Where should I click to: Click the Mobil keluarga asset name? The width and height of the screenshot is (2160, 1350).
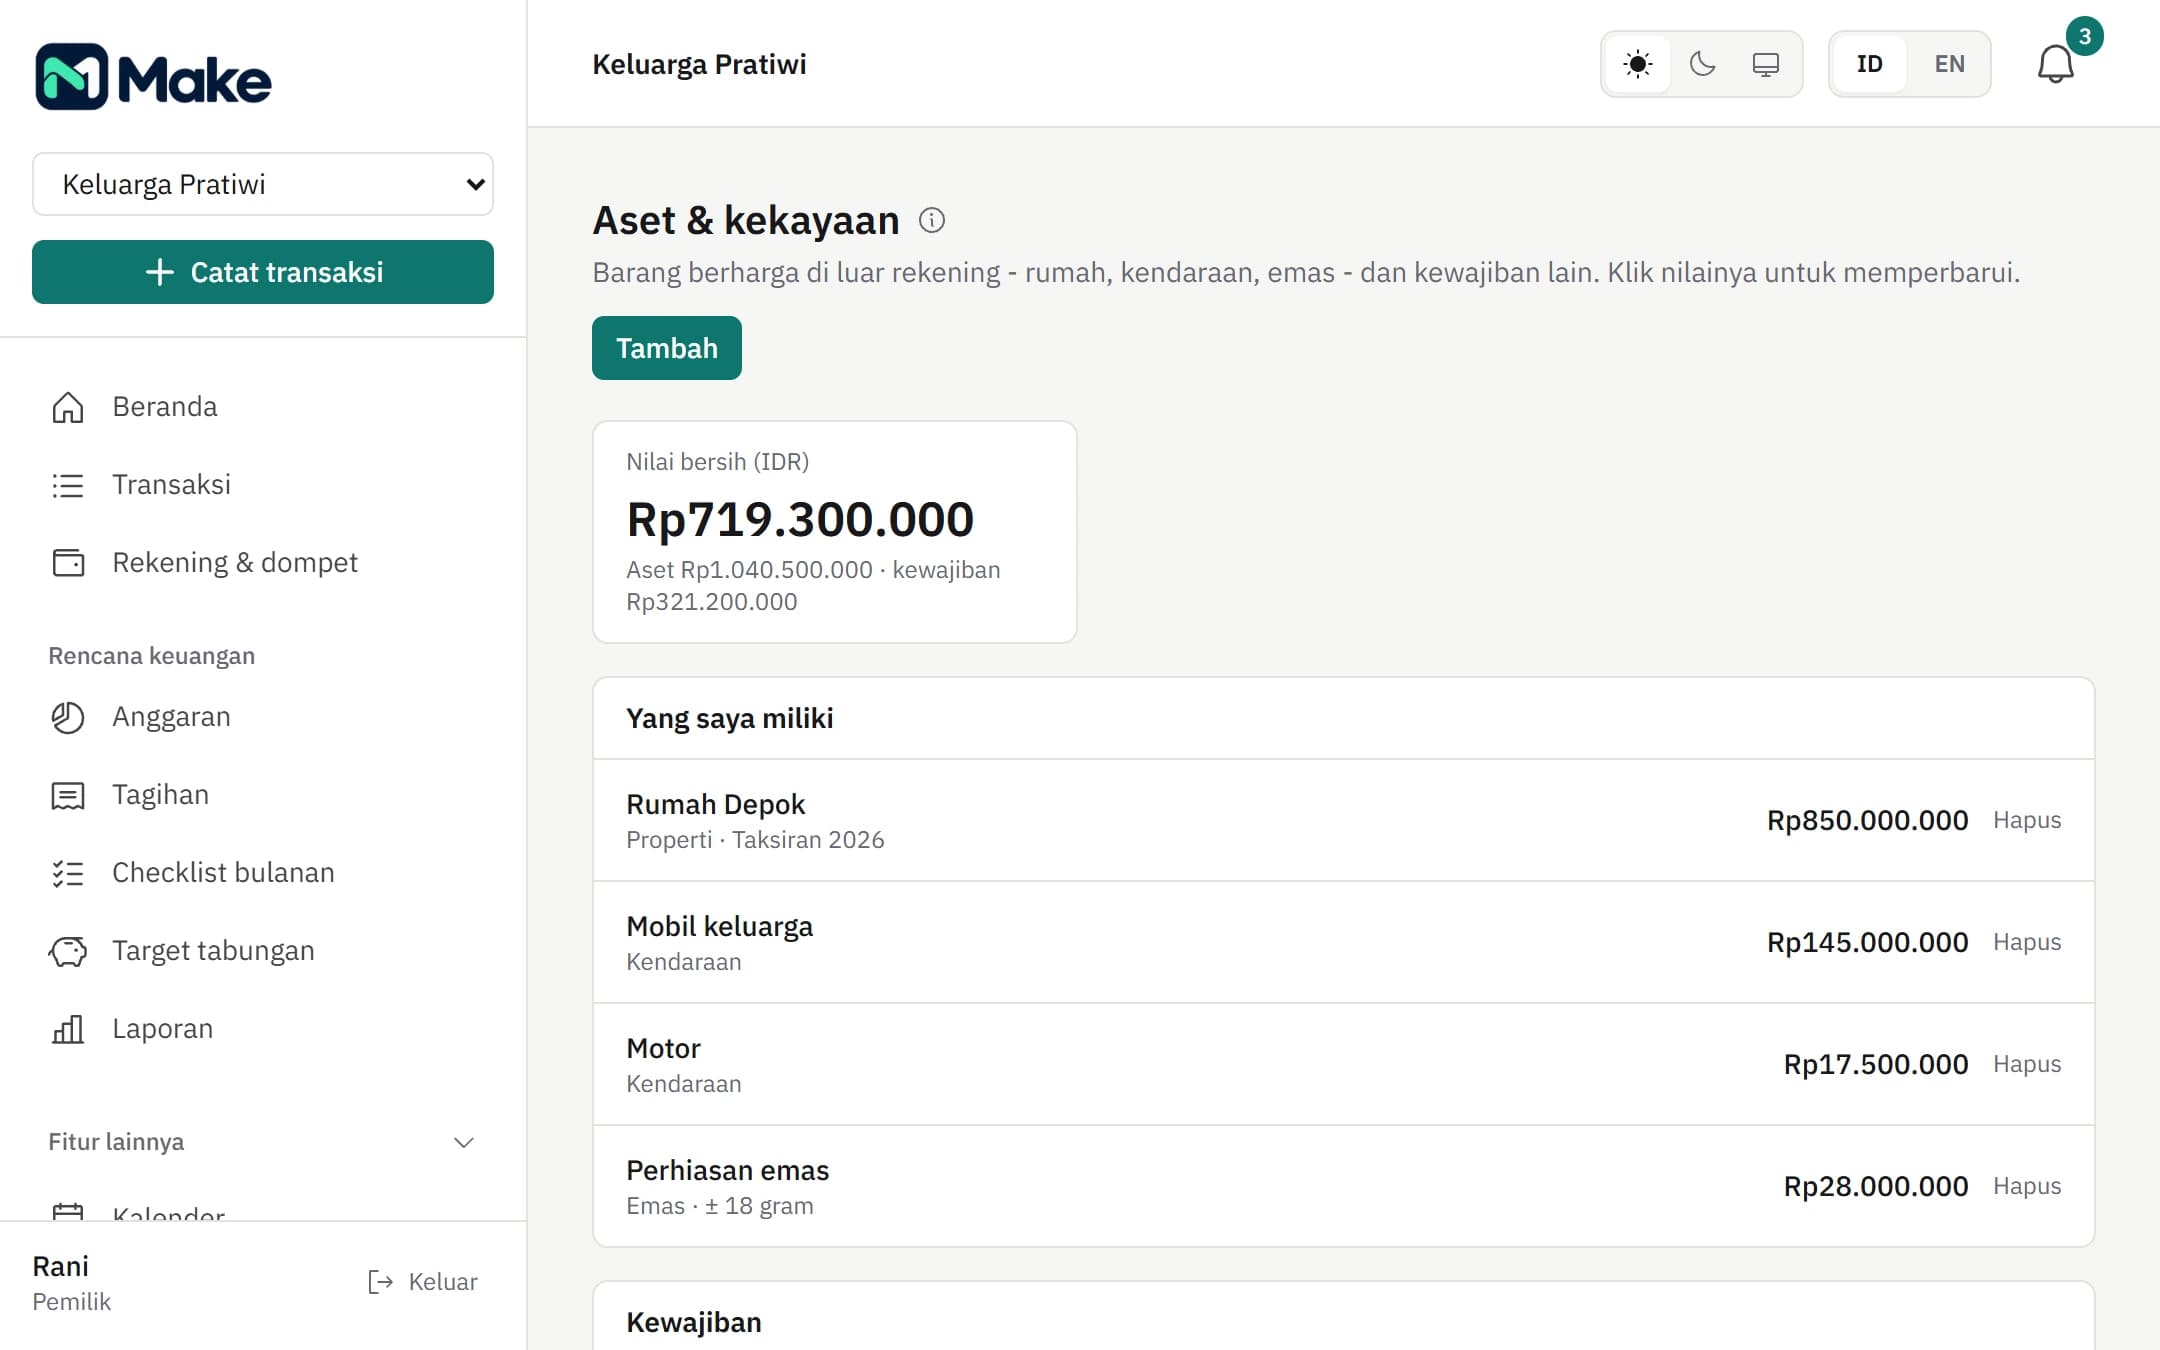click(720, 926)
